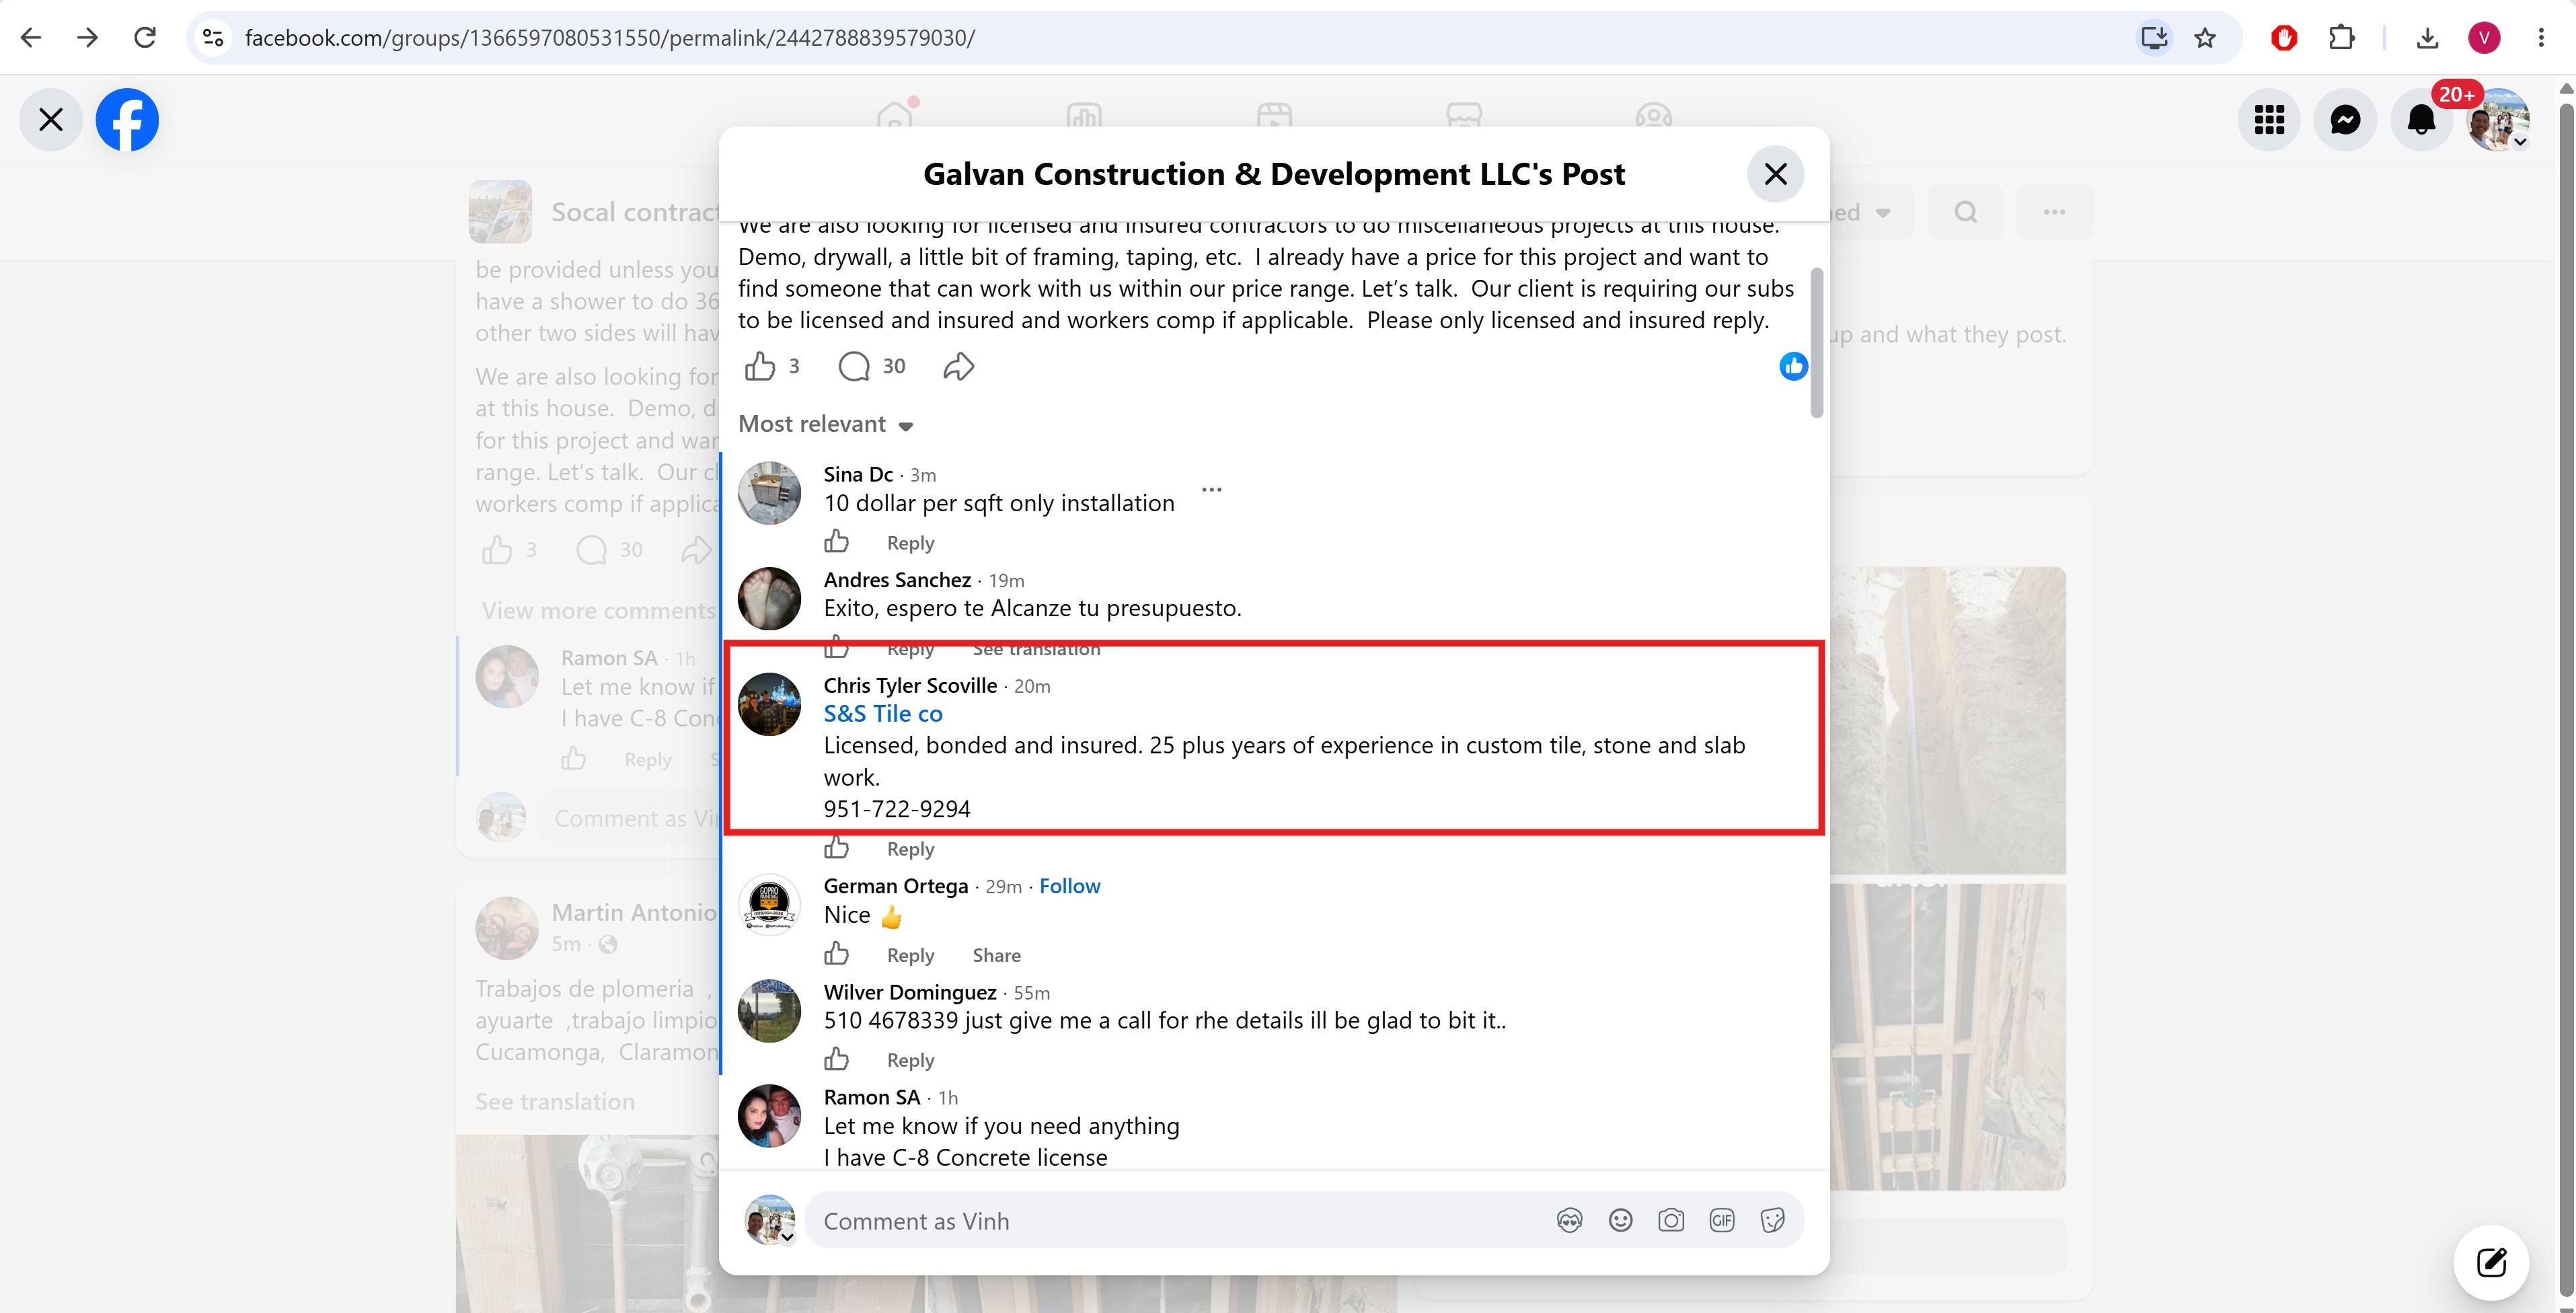The height and width of the screenshot is (1313, 2576).
Task: Open the S&S Tile co link
Action: 883,714
